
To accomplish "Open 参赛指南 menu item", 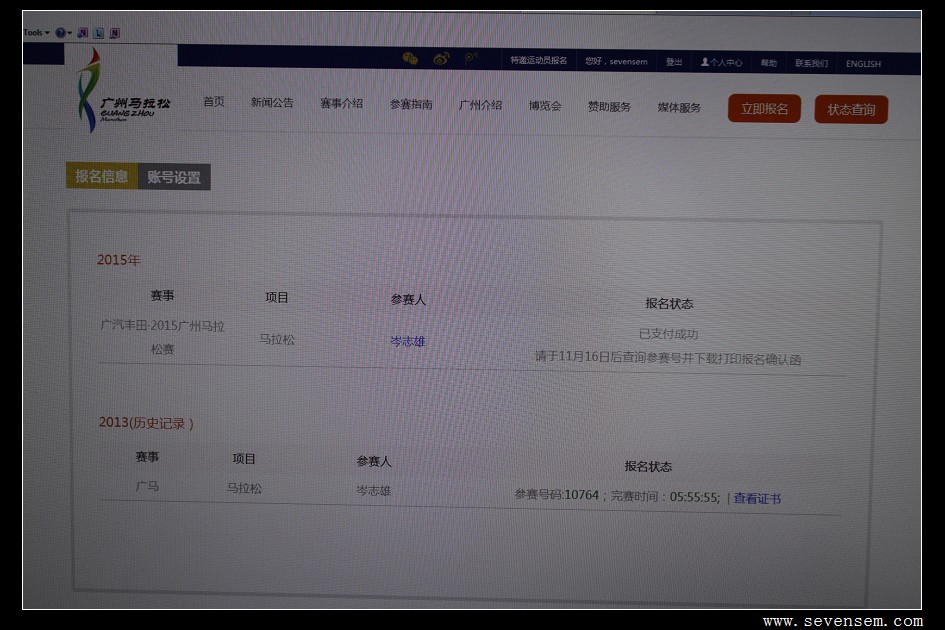I will 411,104.
